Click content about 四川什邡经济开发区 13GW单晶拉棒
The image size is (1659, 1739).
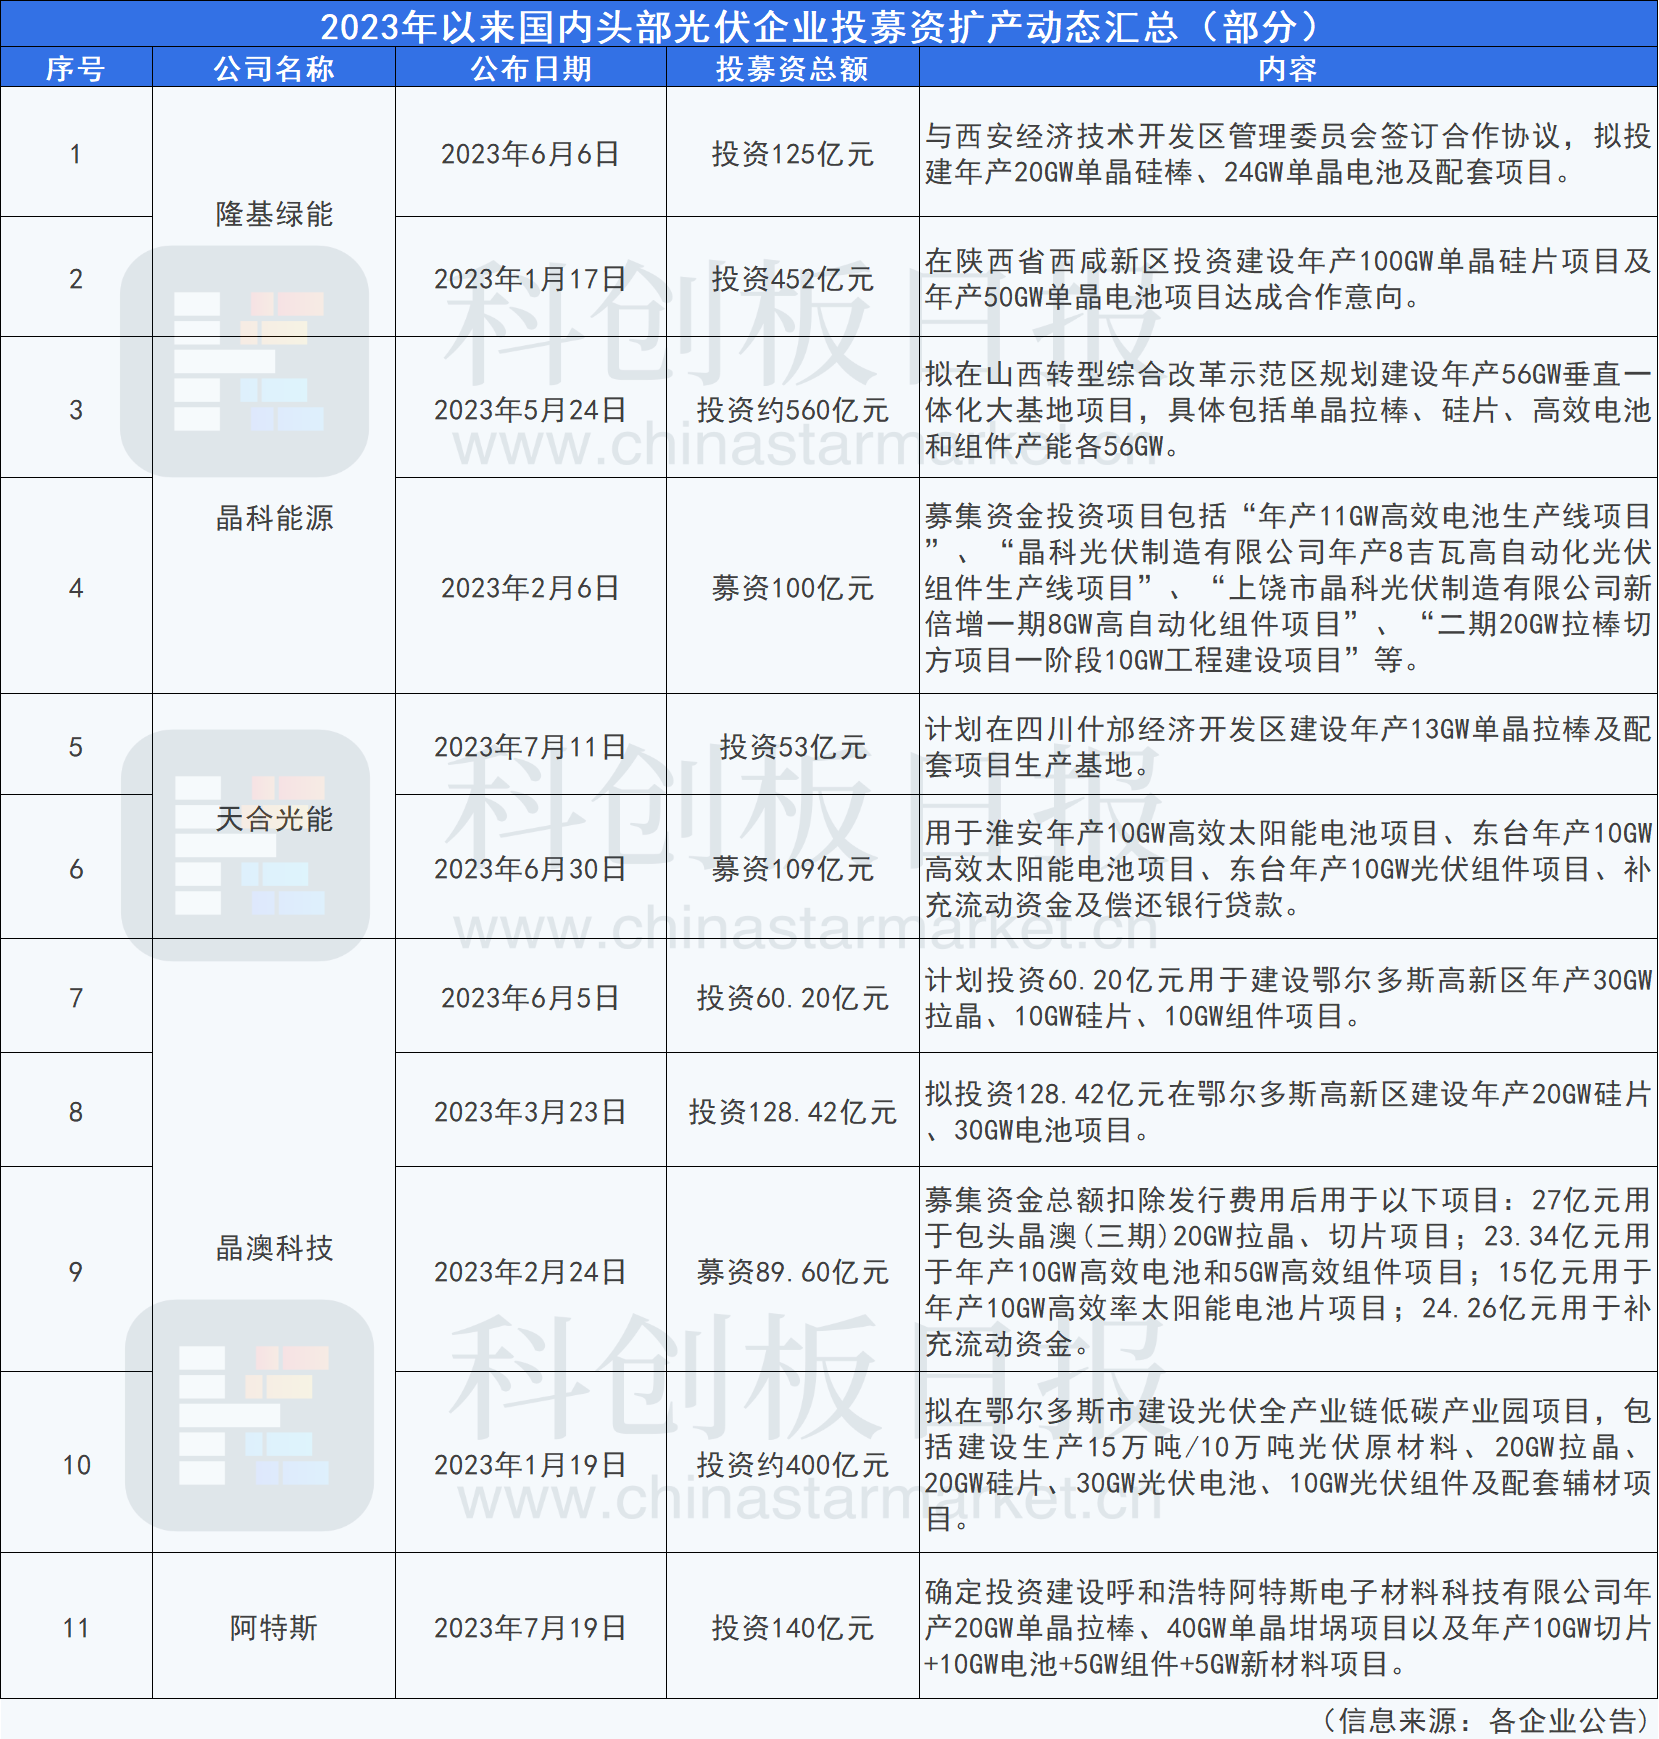1288,746
